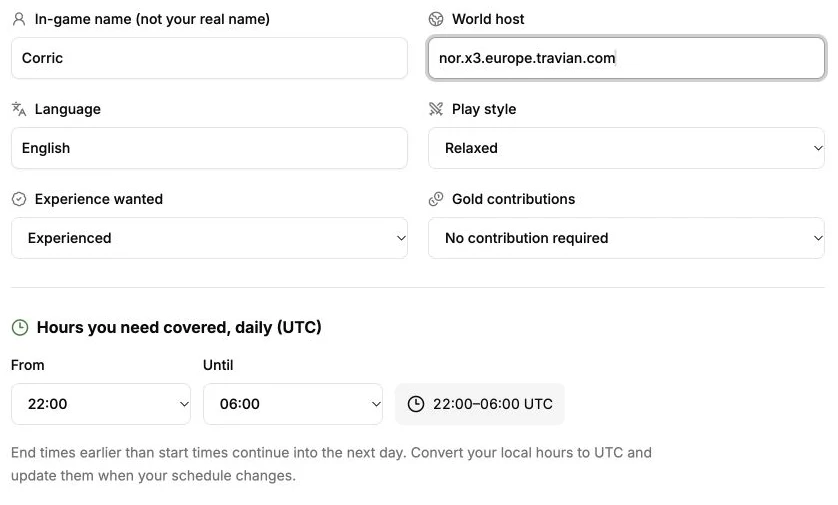The width and height of the screenshot is (838, 505).
Task: Click the crossed swords icon beside Play style
Action: 436,109
